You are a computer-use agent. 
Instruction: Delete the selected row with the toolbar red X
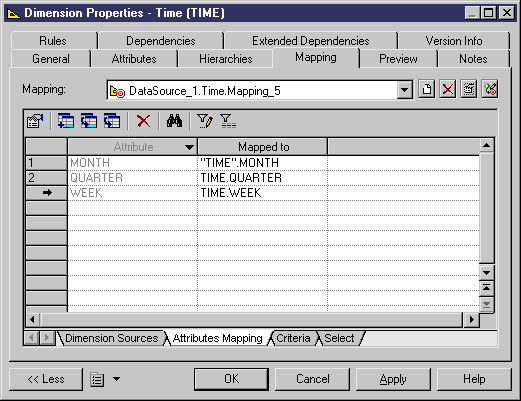pos(143,121)
